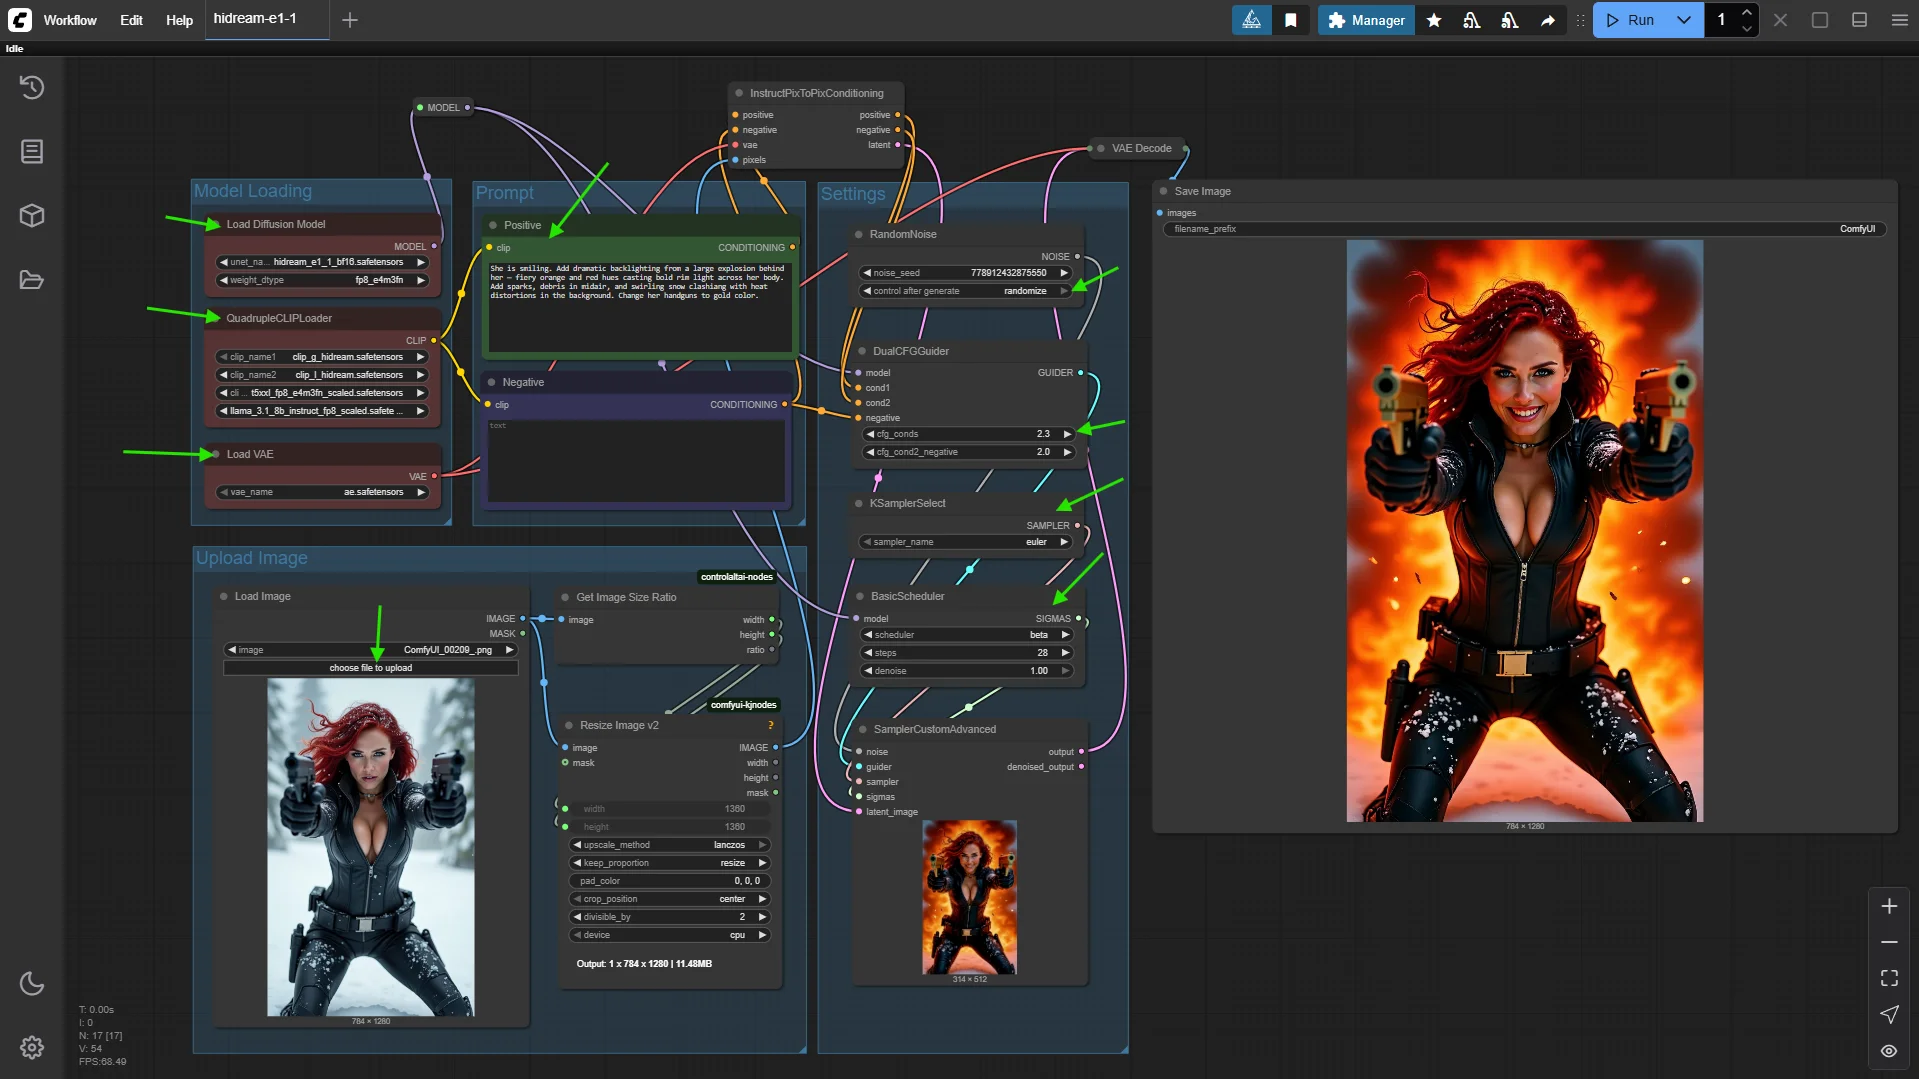Open the model library cube icon
This screenshot has height=1079, width=1919.
click(32, 216)
